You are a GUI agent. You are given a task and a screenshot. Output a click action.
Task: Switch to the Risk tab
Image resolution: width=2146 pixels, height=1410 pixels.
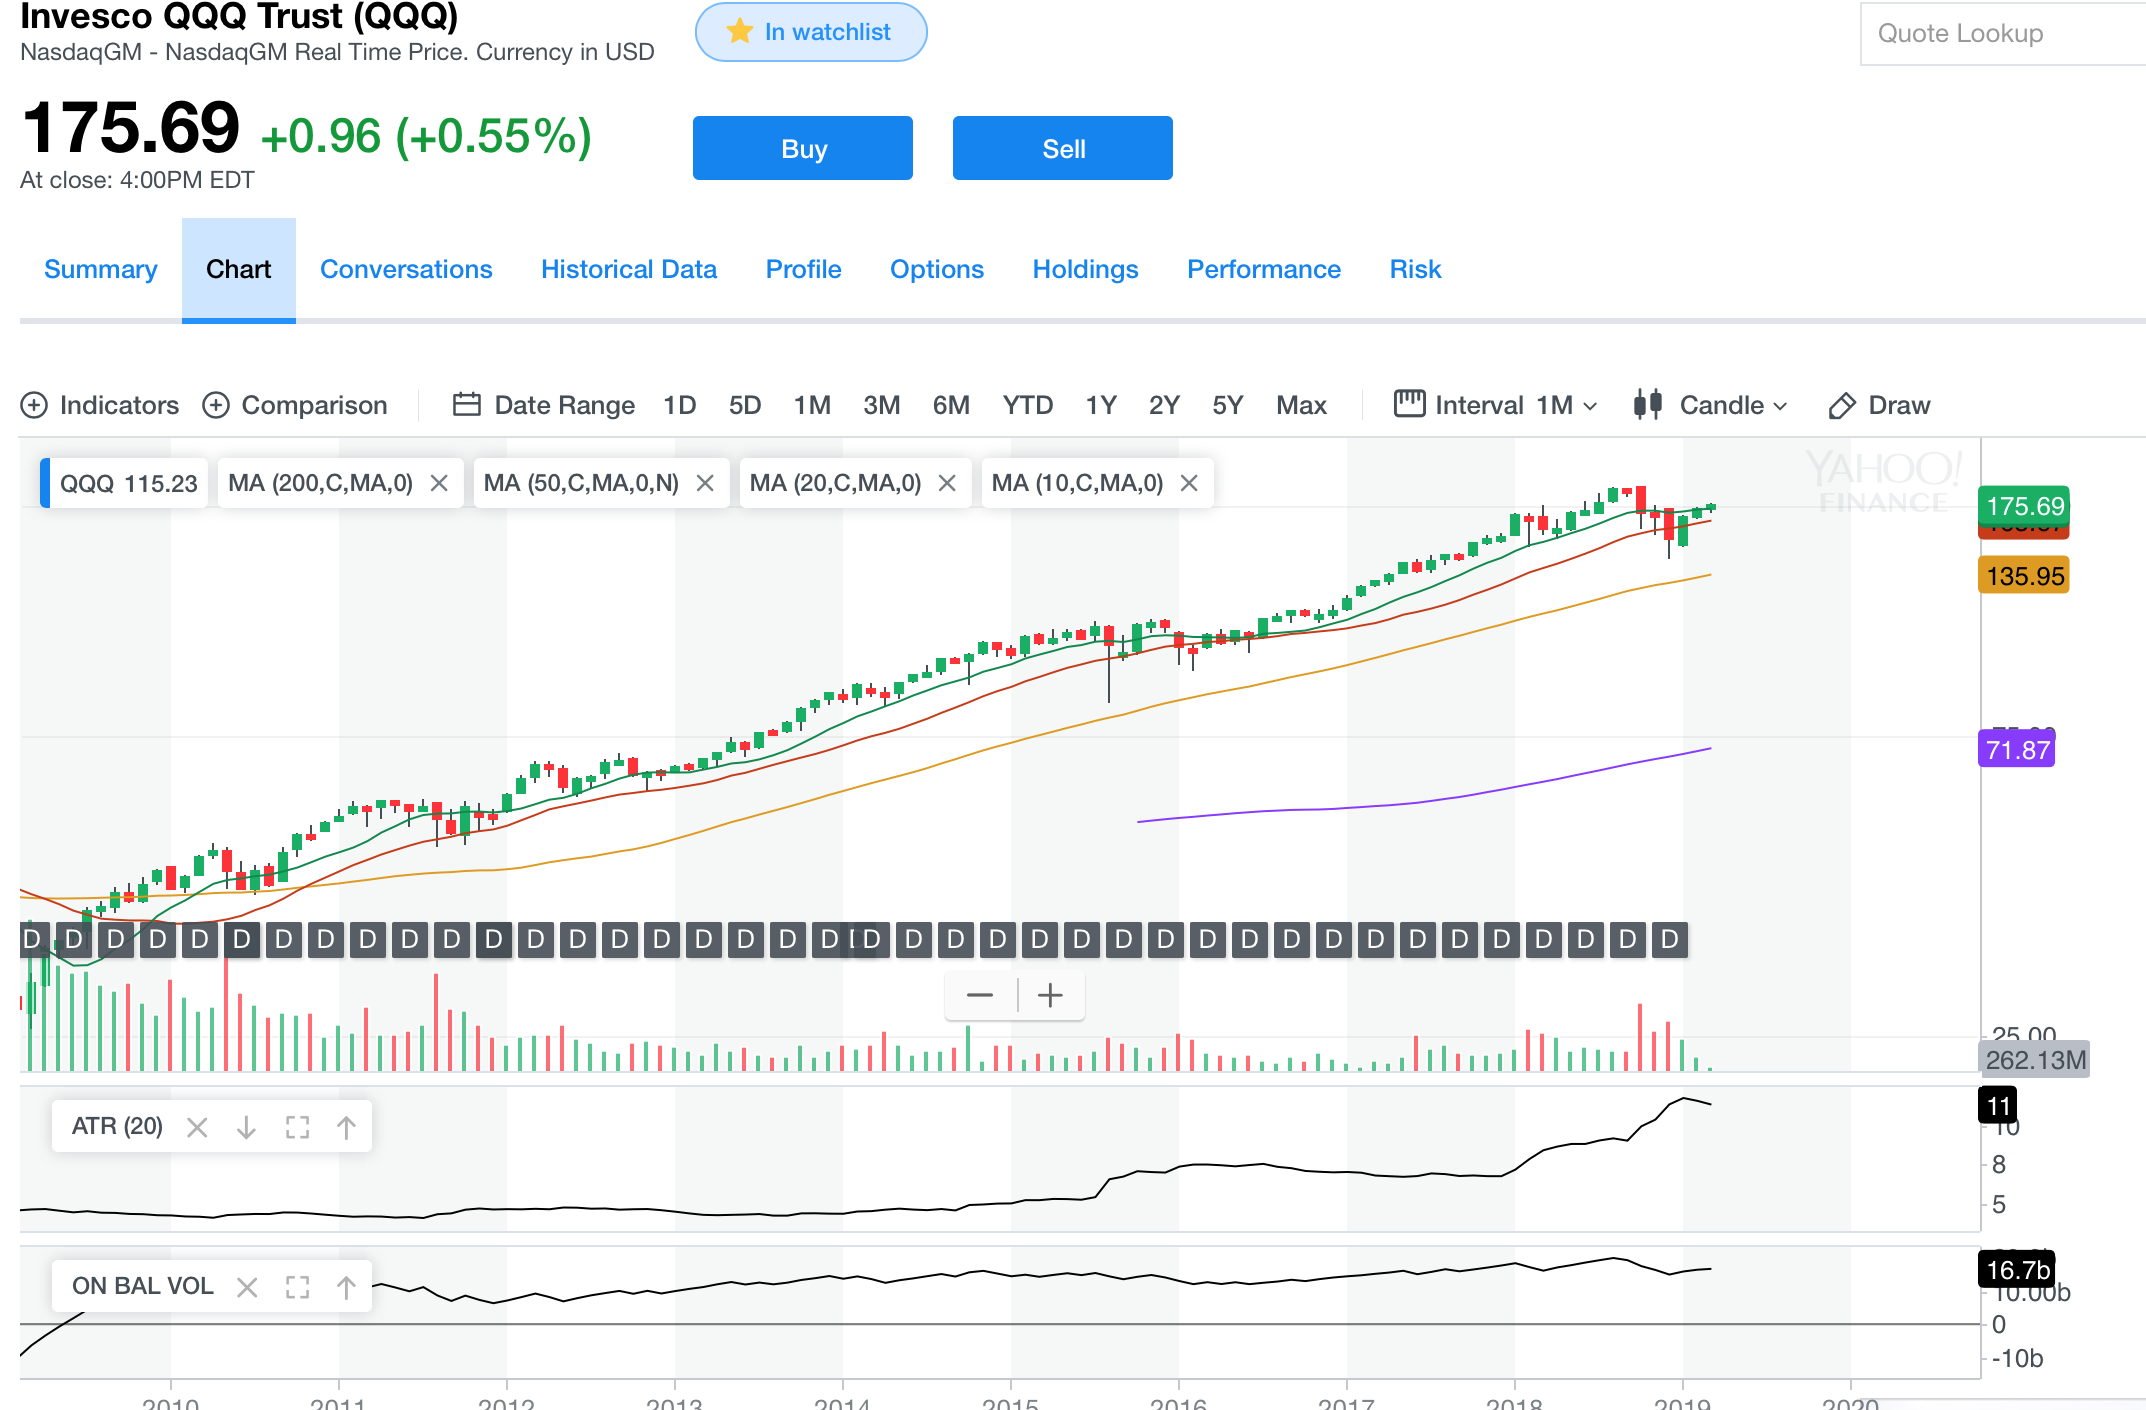[x=1415, y=269]
